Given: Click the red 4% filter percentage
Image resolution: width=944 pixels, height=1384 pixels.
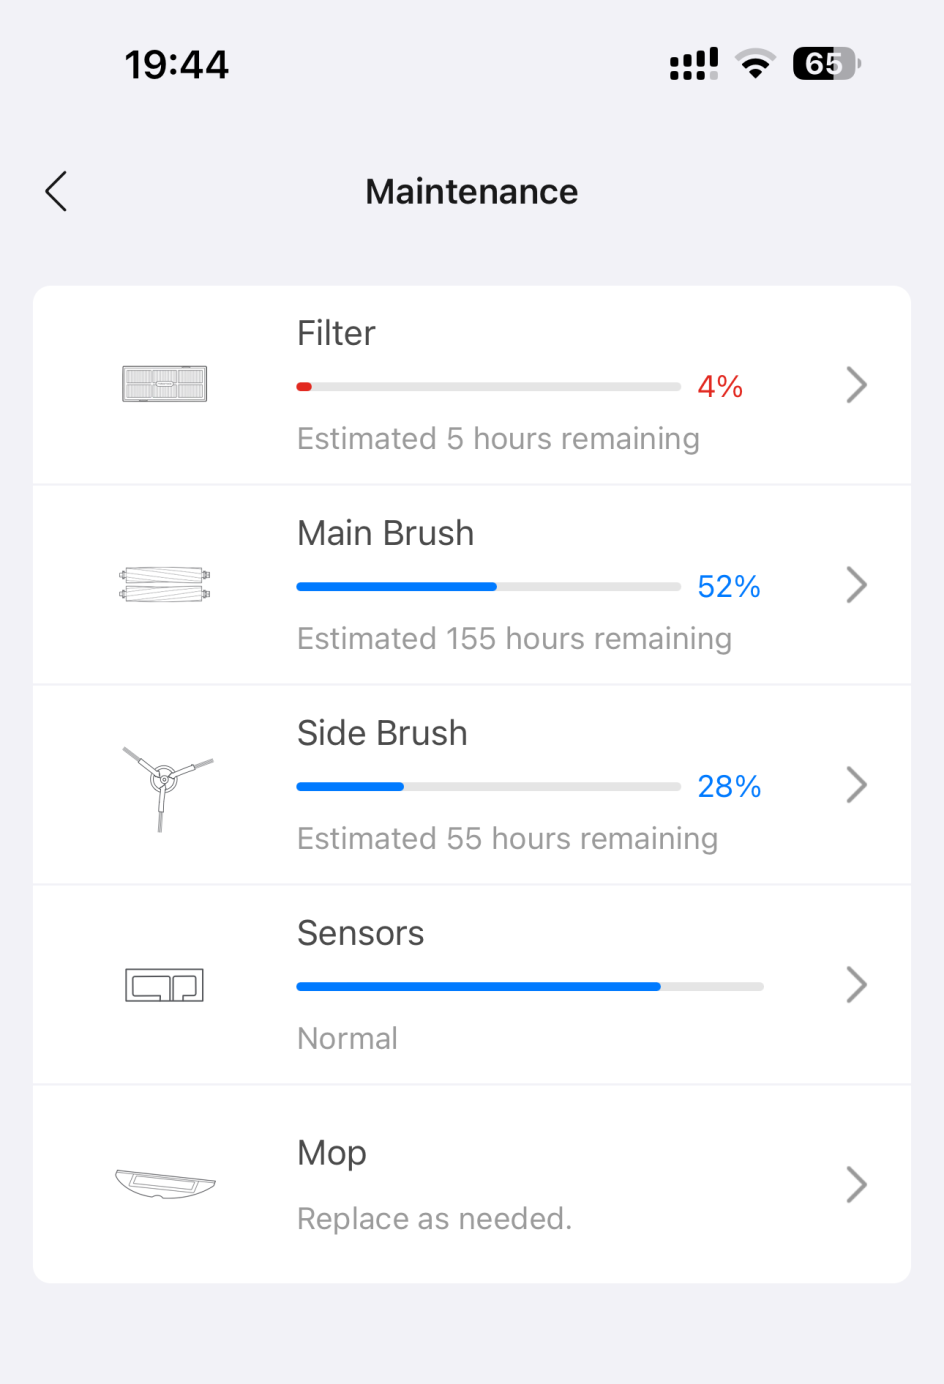Looking at the screenshot, I should [x=720, y=387].
